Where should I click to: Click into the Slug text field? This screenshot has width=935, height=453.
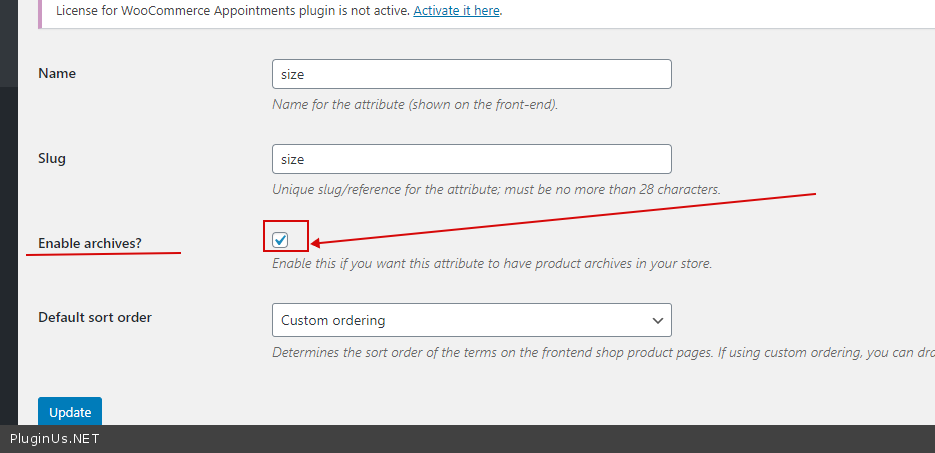click(471, 159)
